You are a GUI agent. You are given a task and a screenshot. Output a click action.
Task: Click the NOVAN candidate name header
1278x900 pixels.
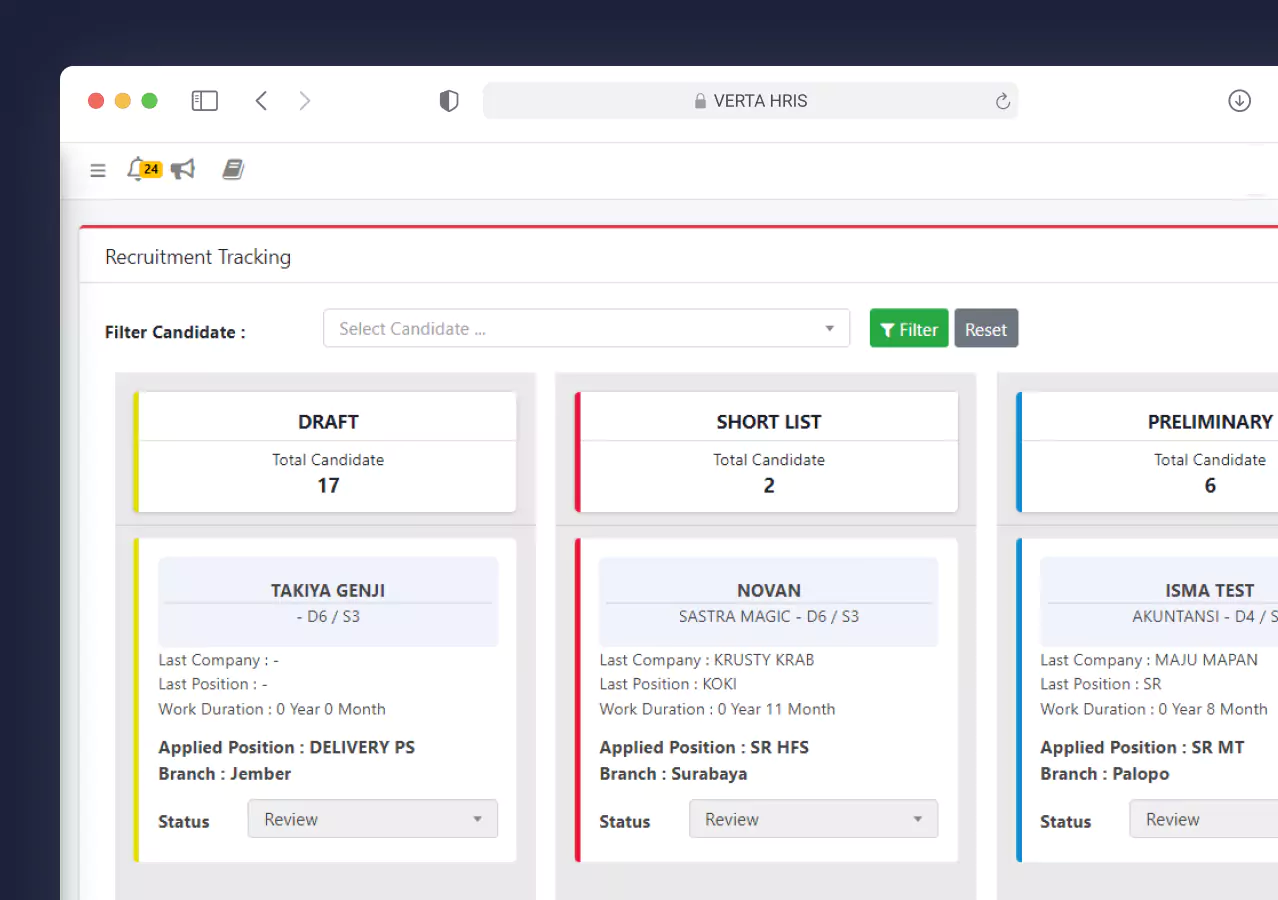(768, 590)
